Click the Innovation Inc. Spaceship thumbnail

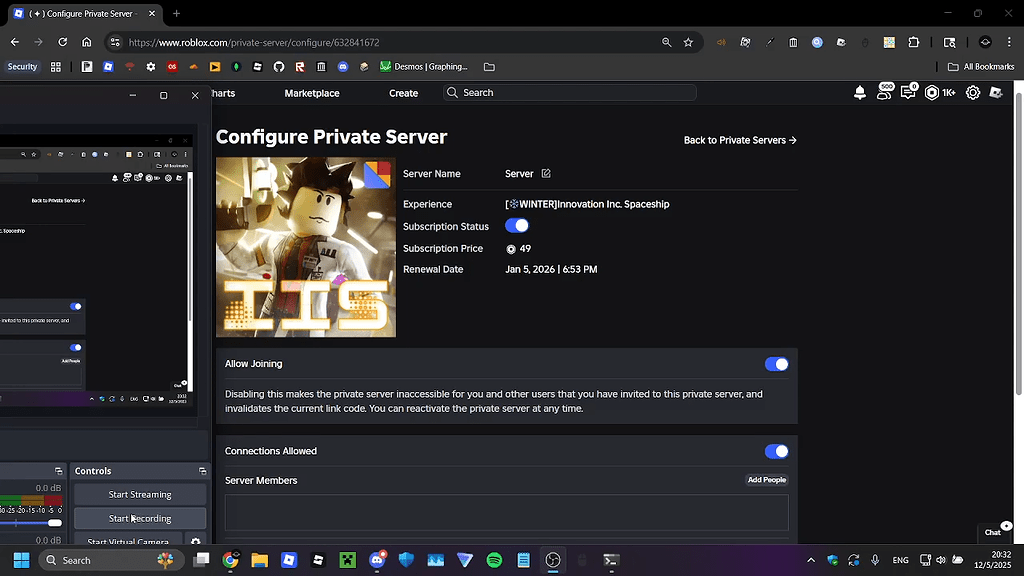[305, 247]
